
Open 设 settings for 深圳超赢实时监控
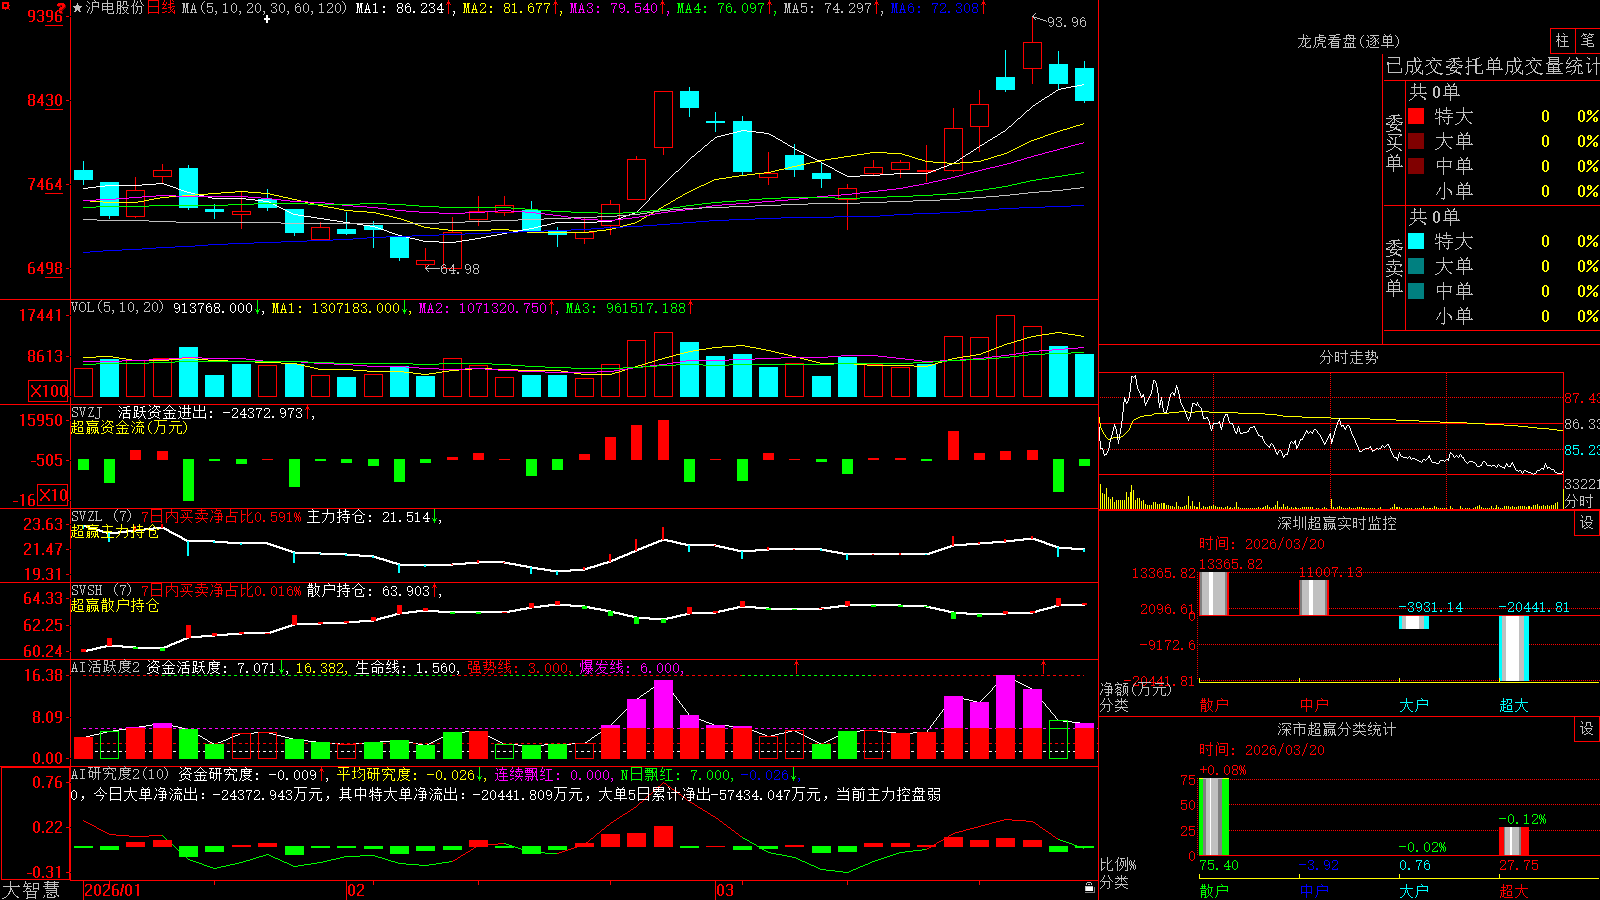(x=1587, y=523)
